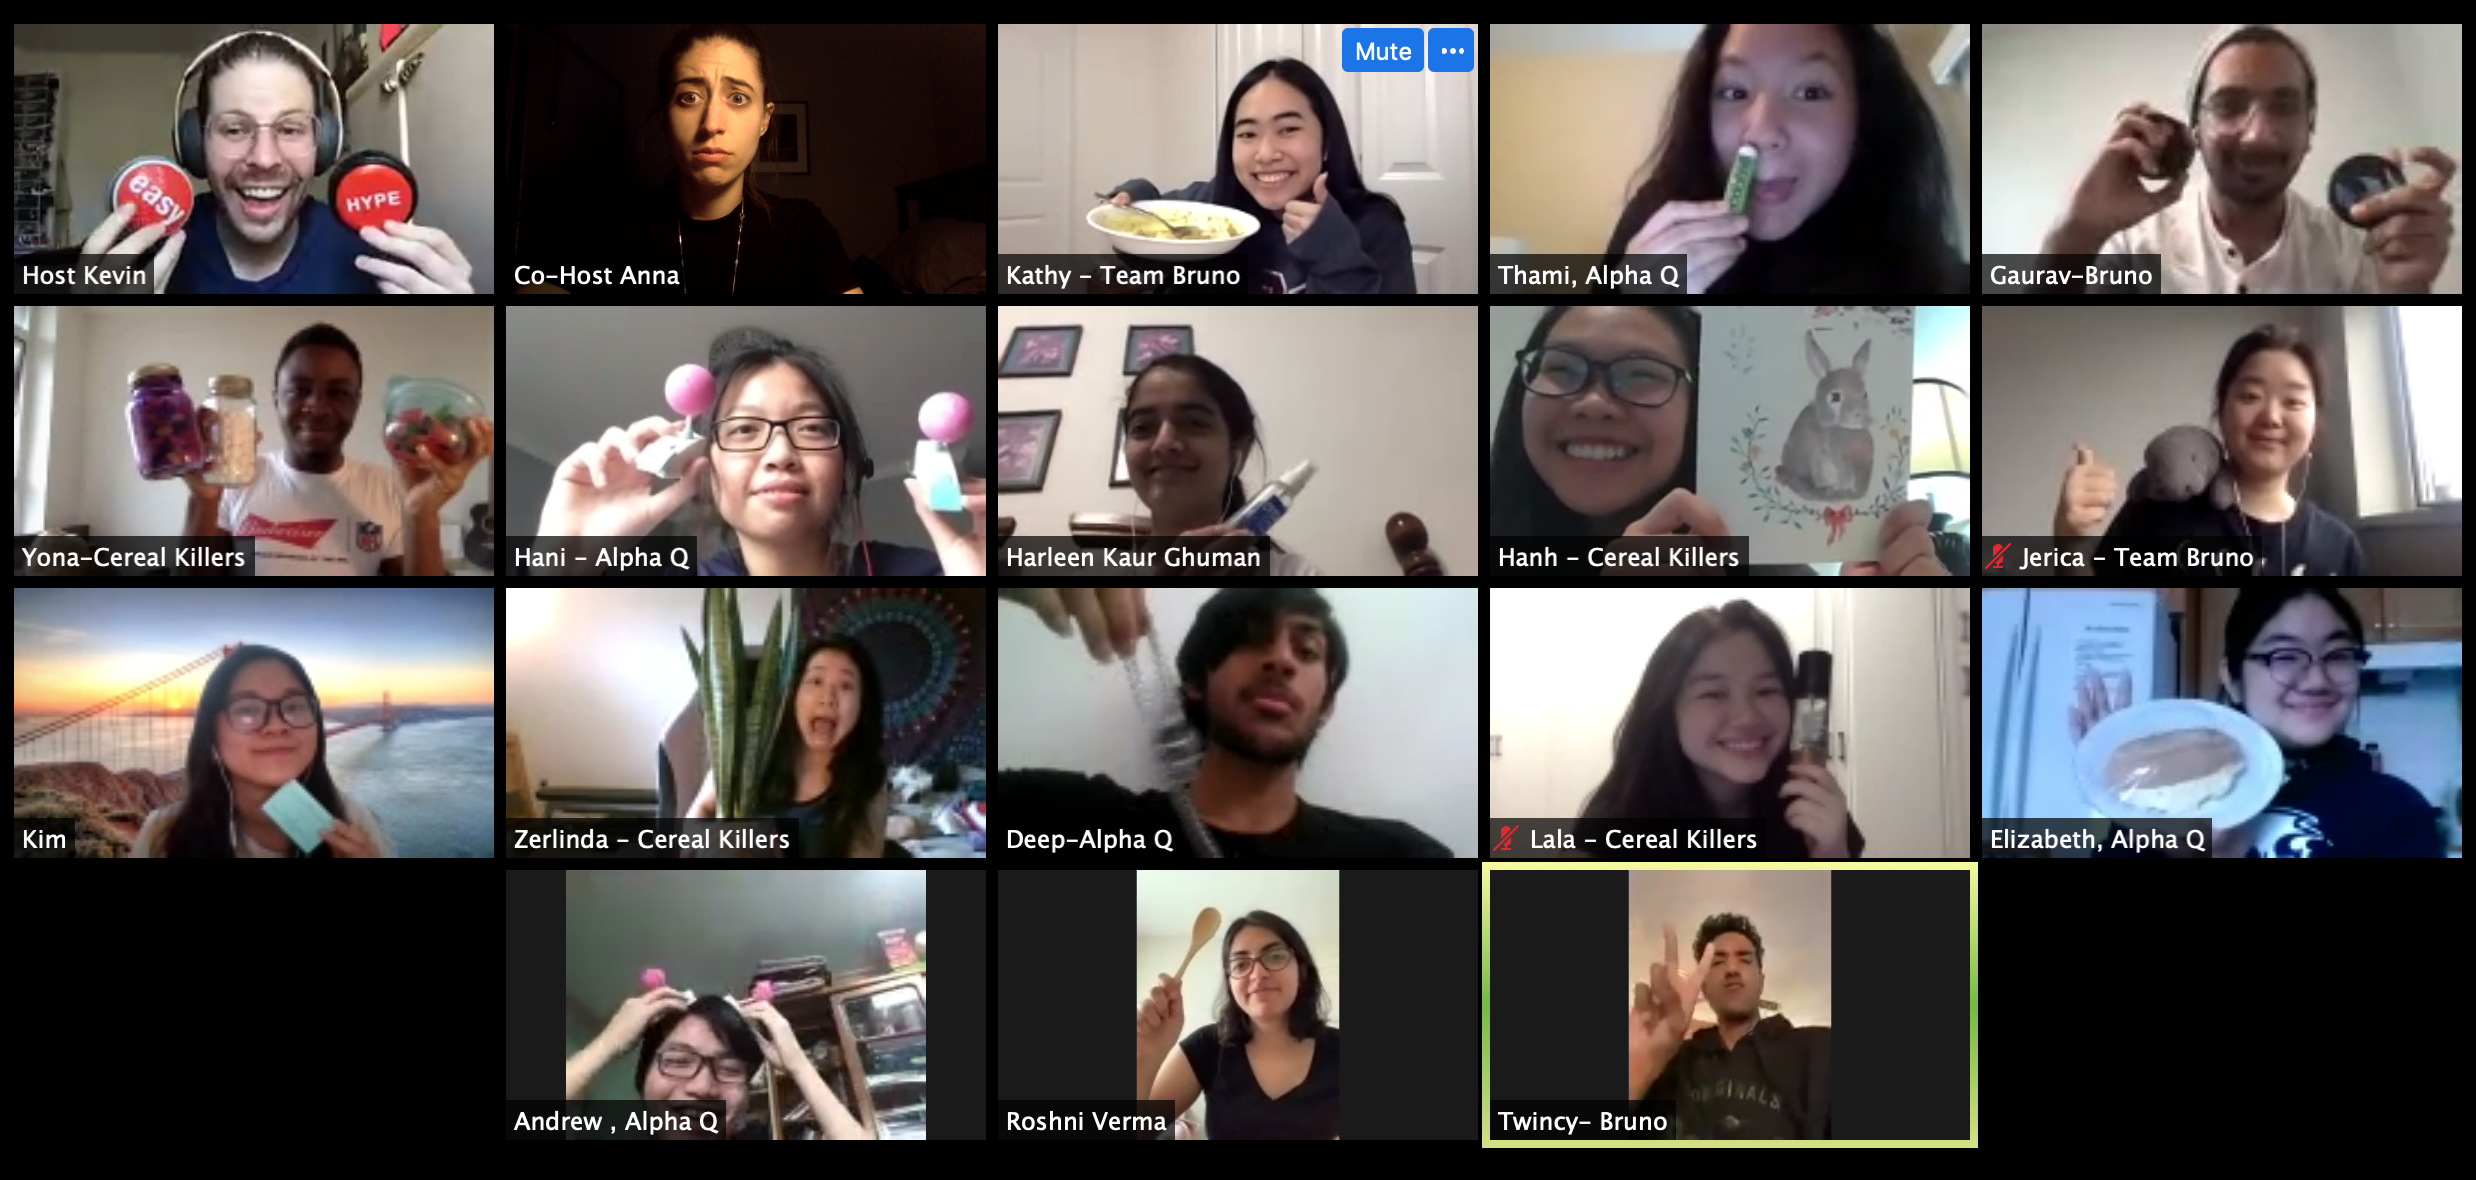Select the highlighted Twincy- Bruno speaker tile
The image size is (2476, 1180).
1730,1005
